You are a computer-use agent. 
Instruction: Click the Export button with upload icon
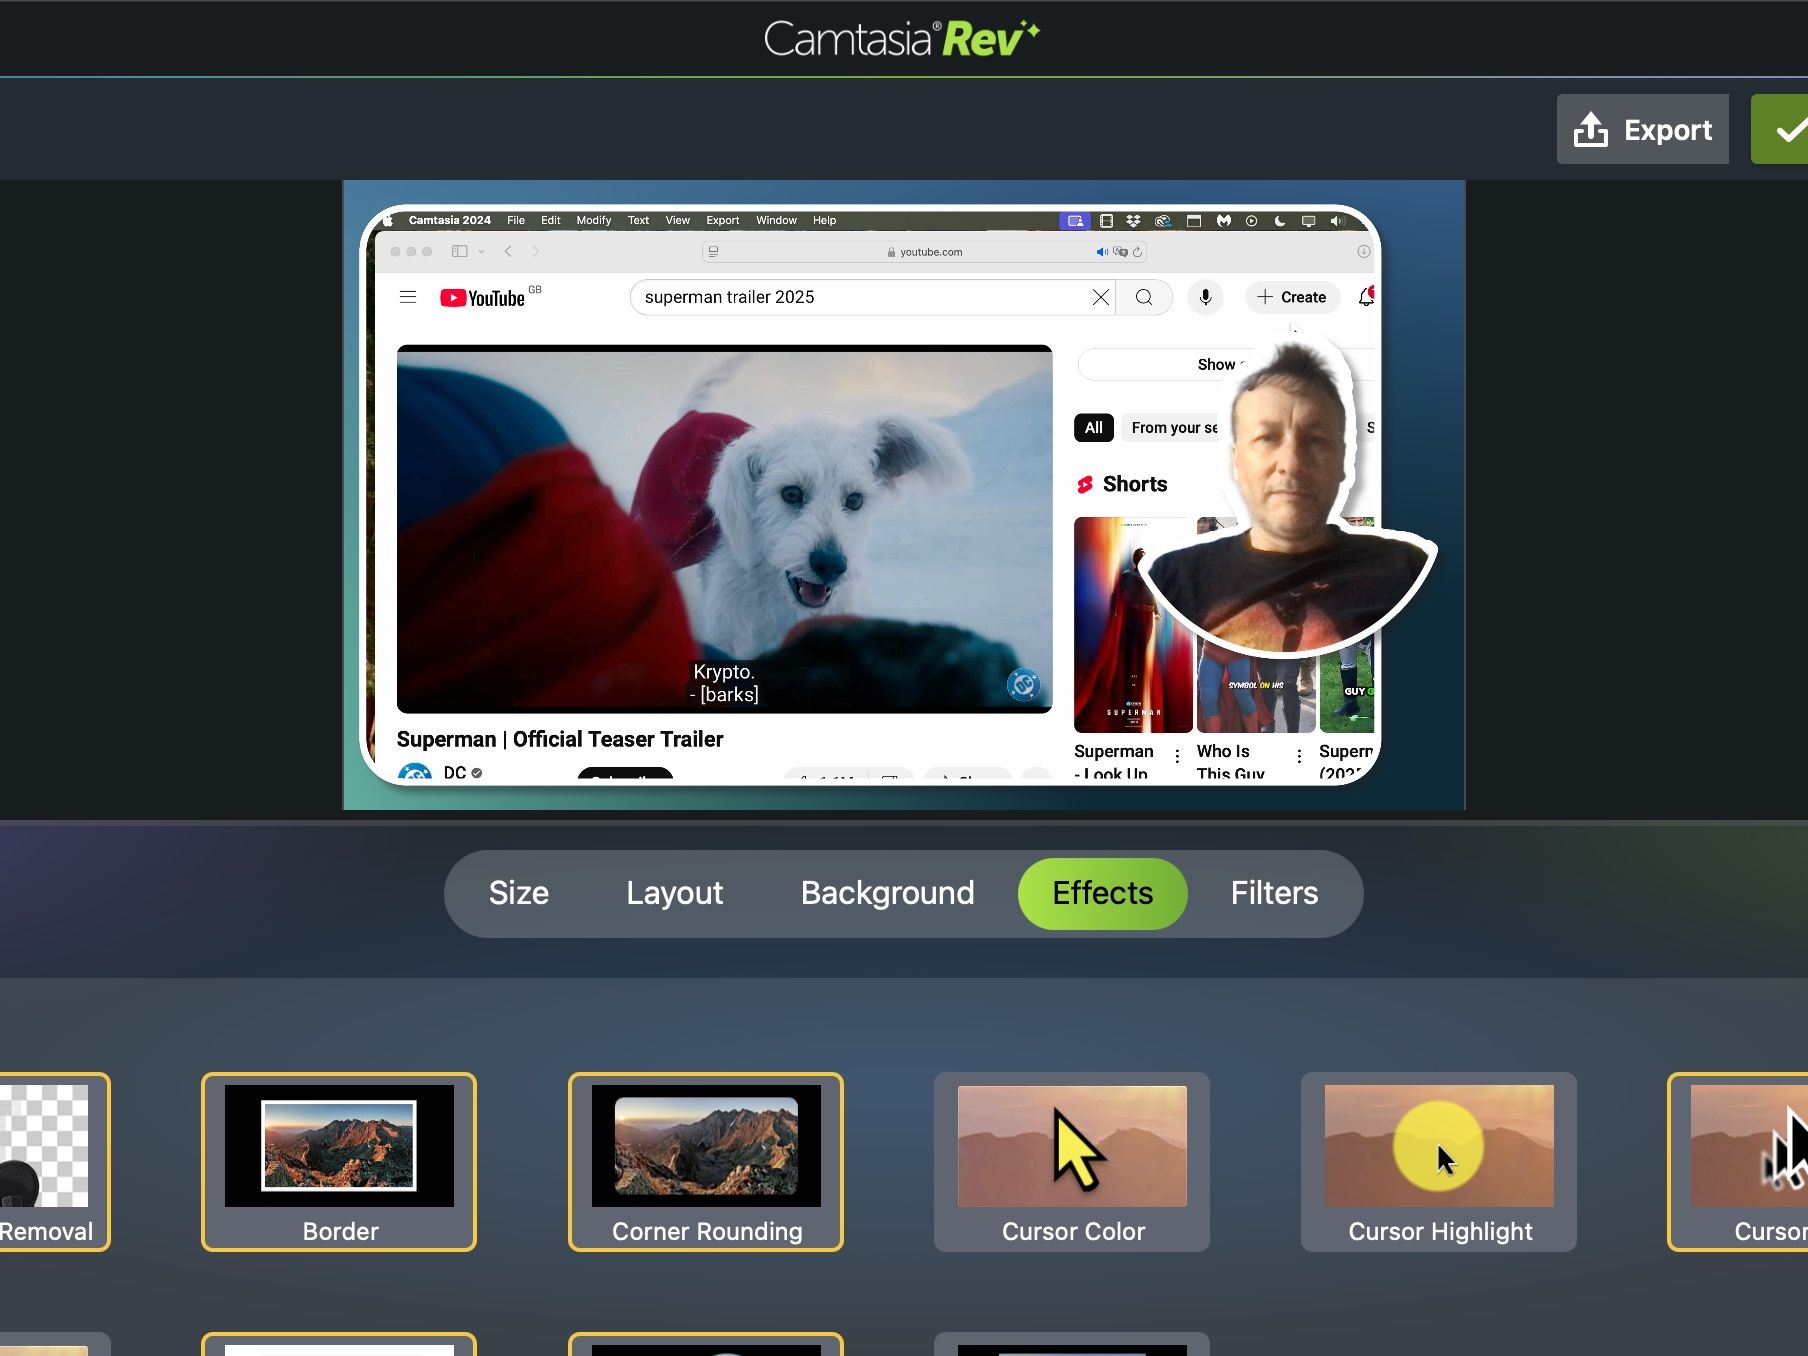point(1642,129)
